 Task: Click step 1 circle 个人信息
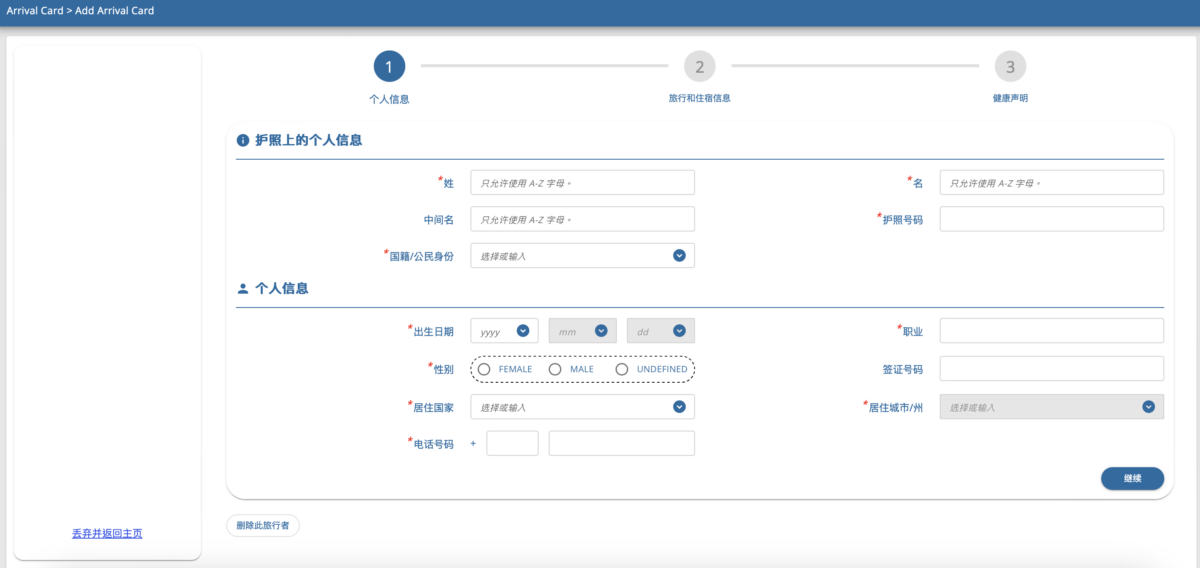coord(389,67)
